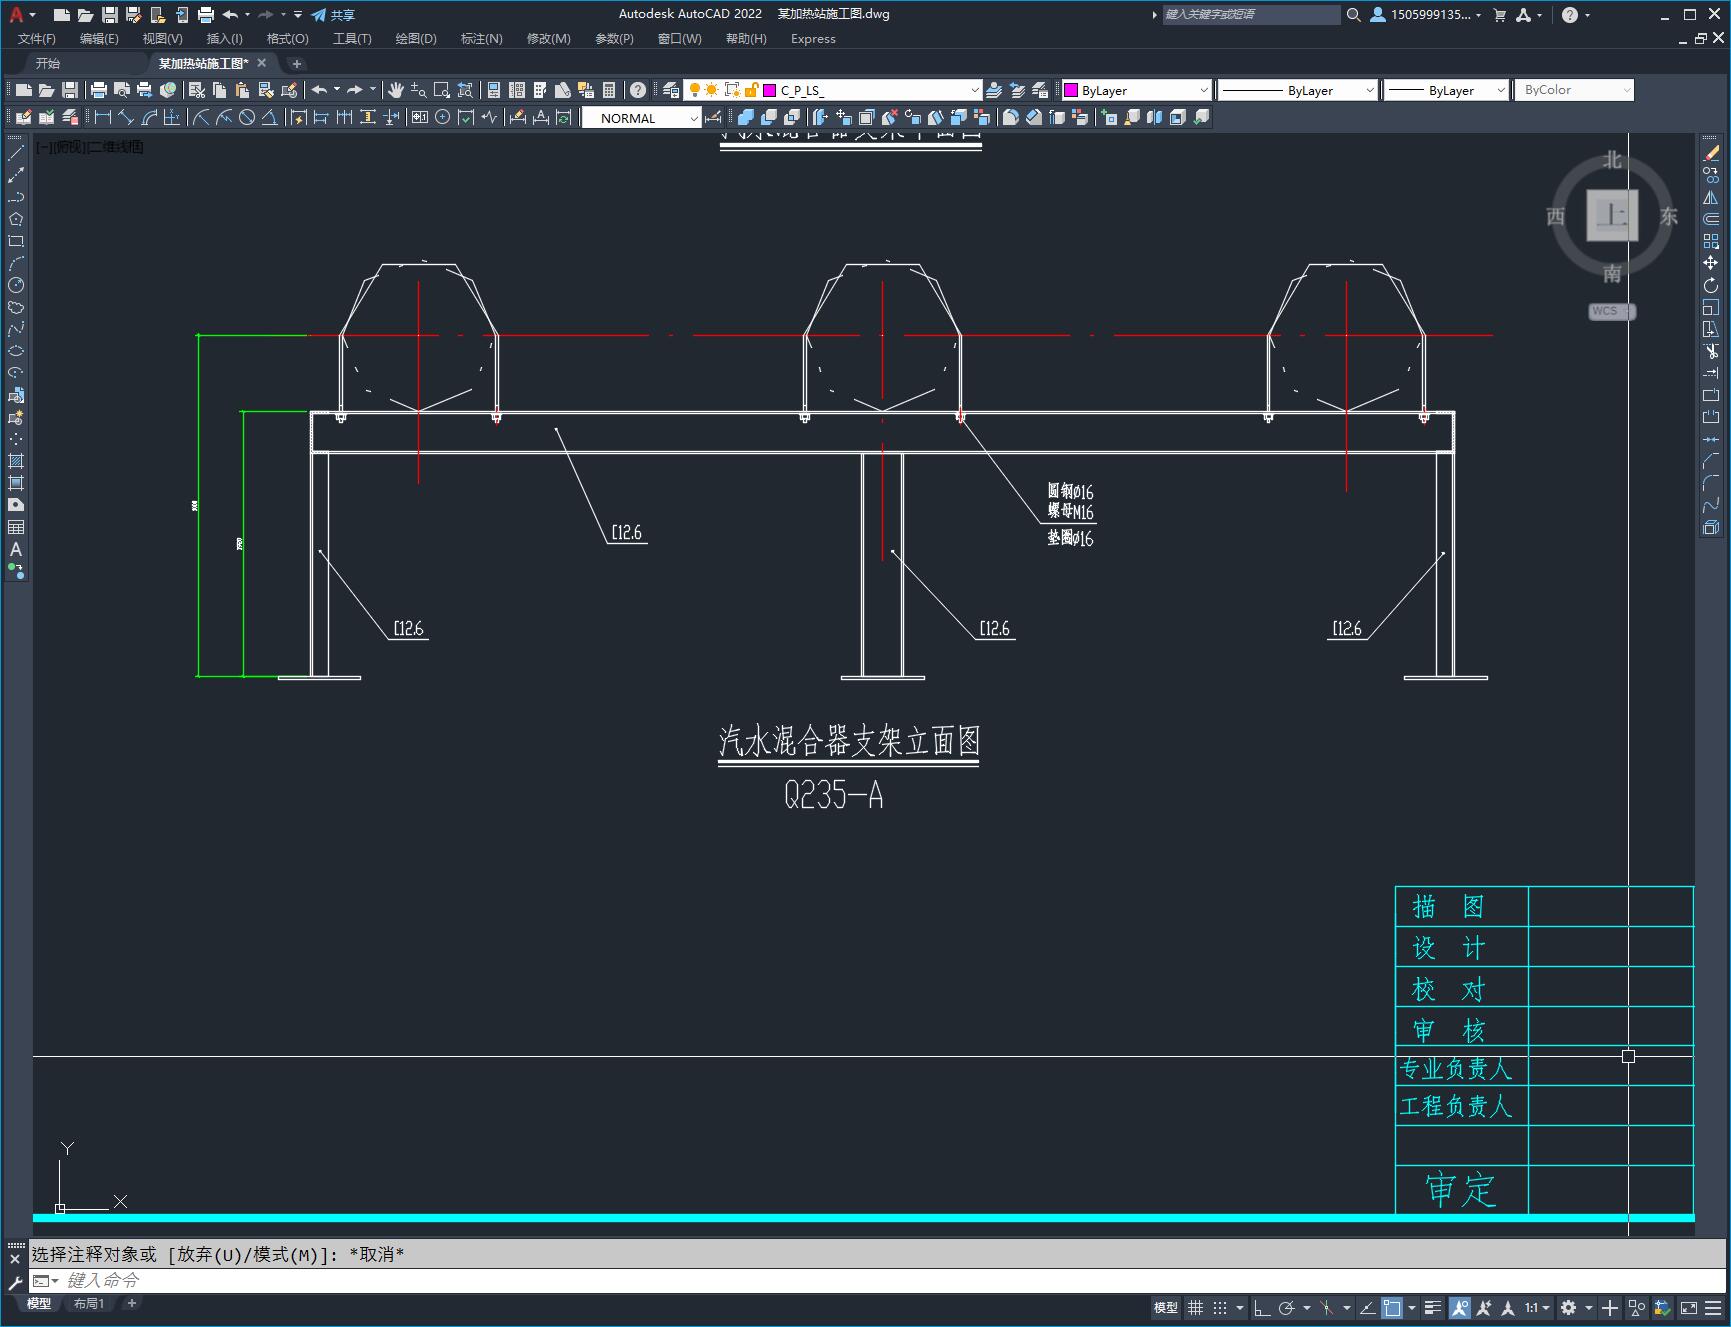Image resolution: width=1731 pixels, height=1327 pixels.
Task: Click the Move tool in modify toolbar
Action: [x=1711, y=263]
